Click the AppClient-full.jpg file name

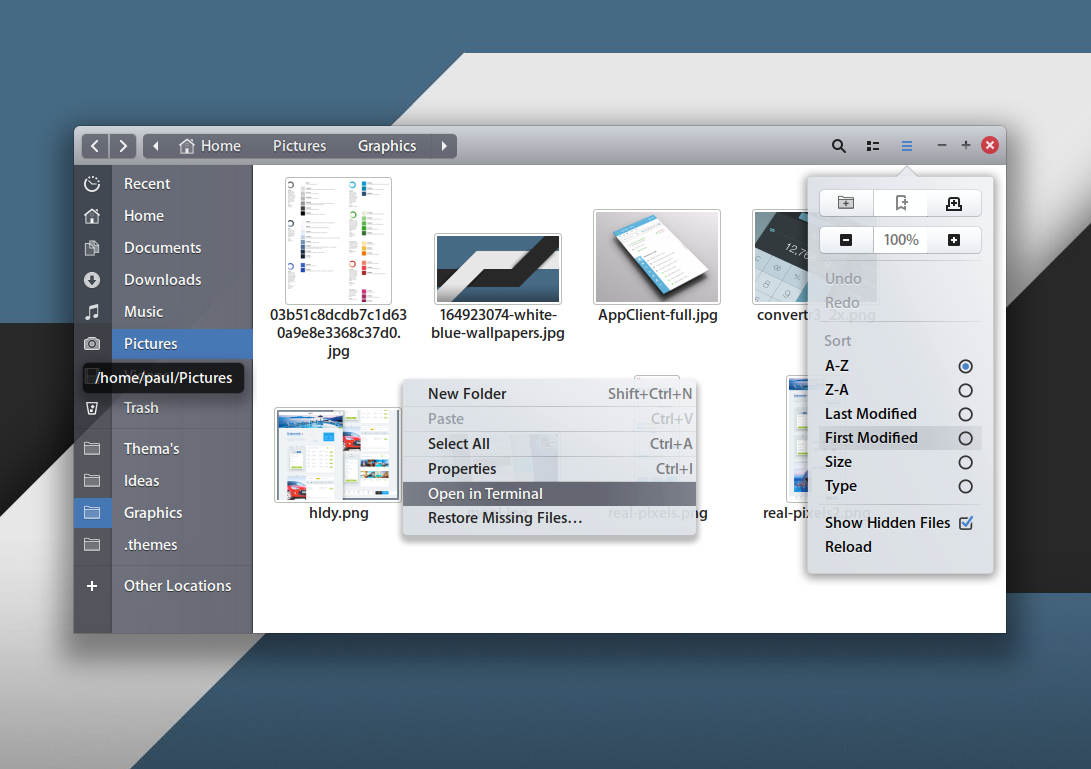(658, 315)
